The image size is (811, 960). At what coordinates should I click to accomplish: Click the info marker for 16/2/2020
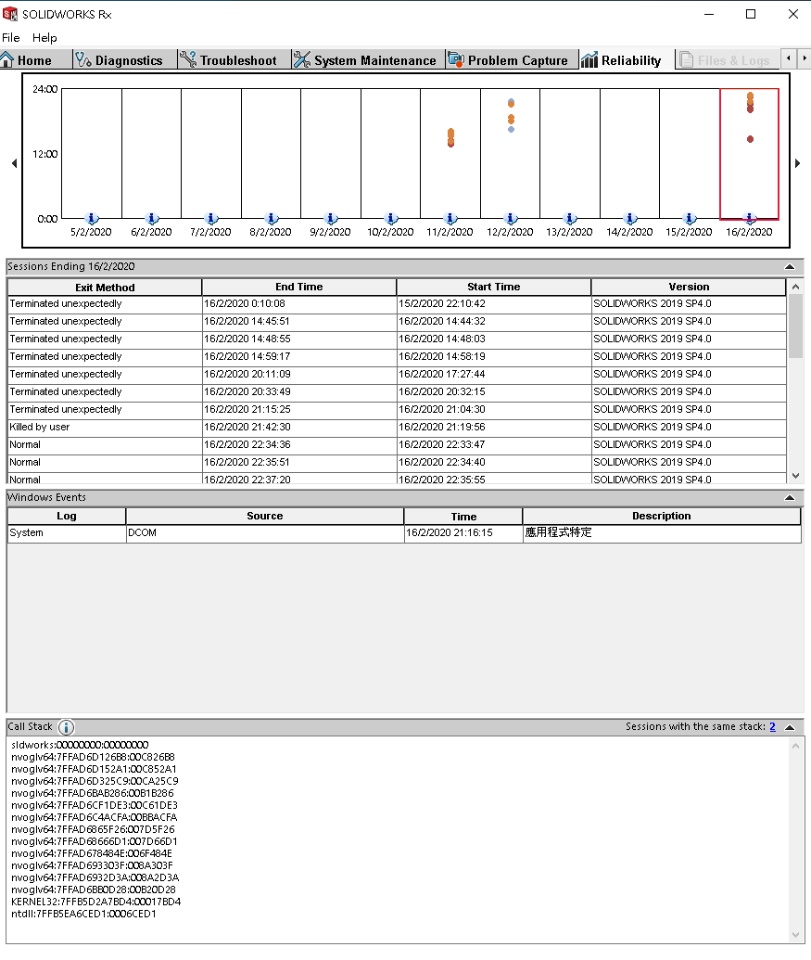tap(750, 218)
